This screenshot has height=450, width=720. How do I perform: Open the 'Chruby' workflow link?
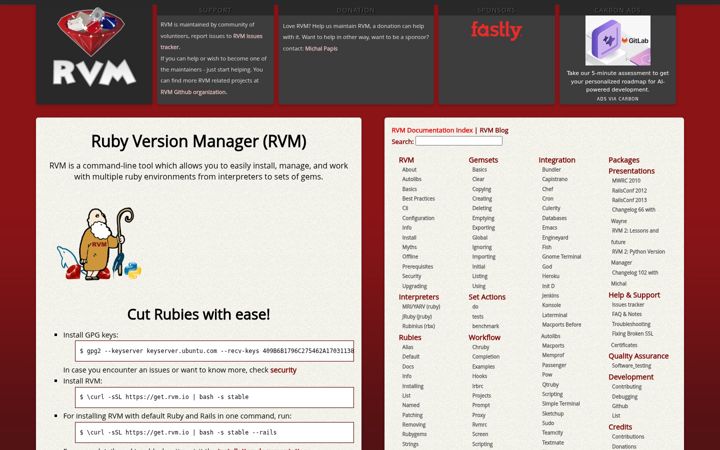point(480,348)
